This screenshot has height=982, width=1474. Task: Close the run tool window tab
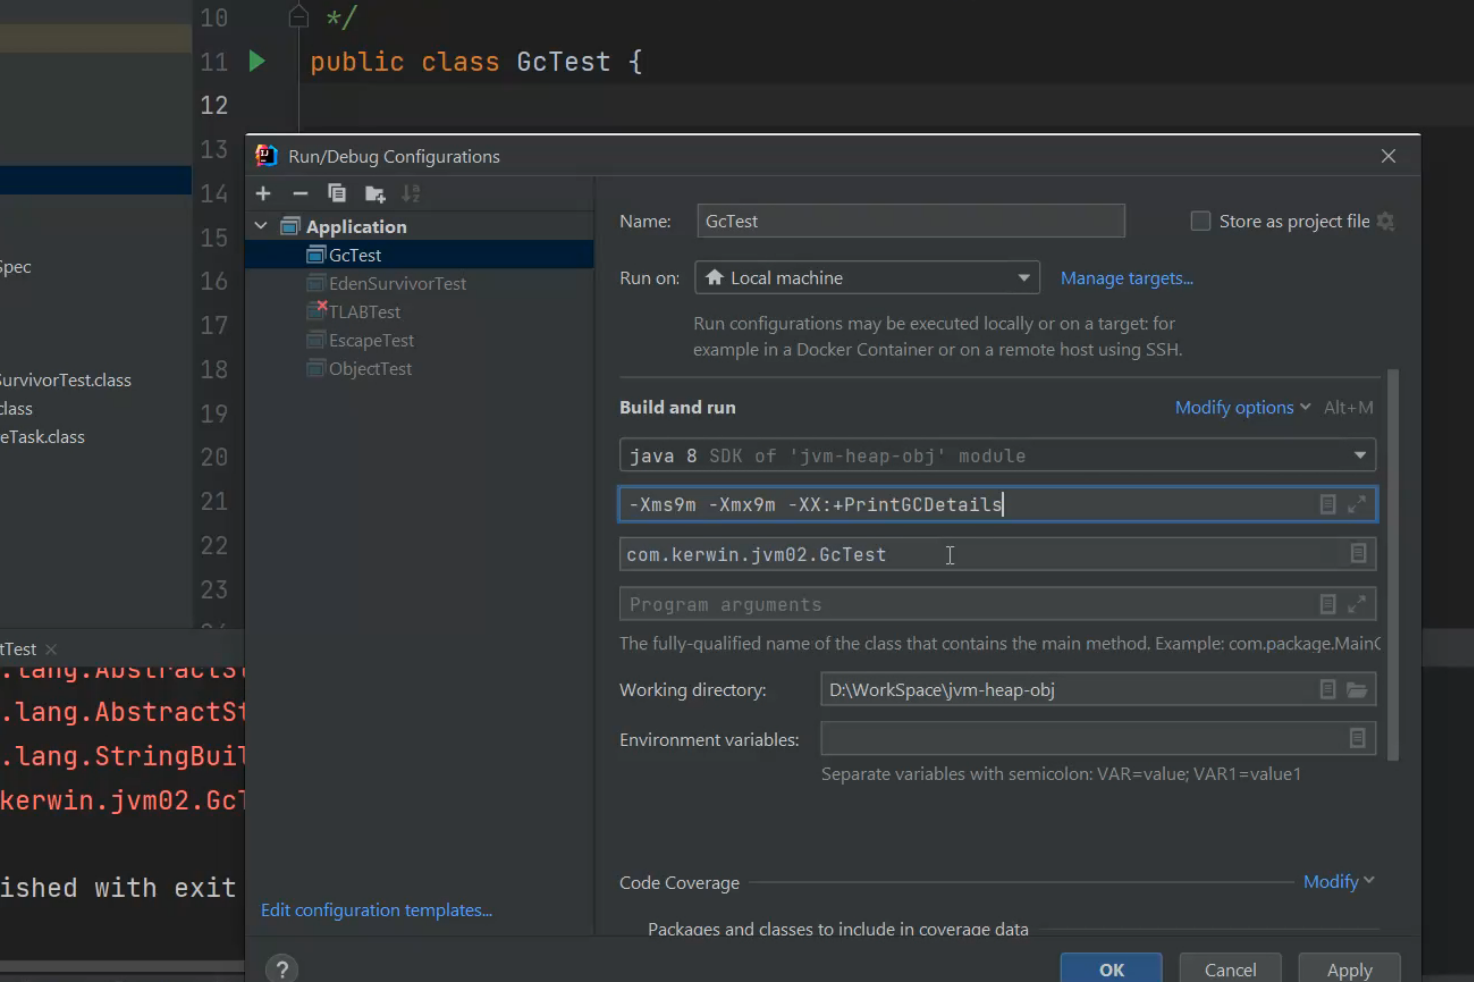click(x=51, y=649)
